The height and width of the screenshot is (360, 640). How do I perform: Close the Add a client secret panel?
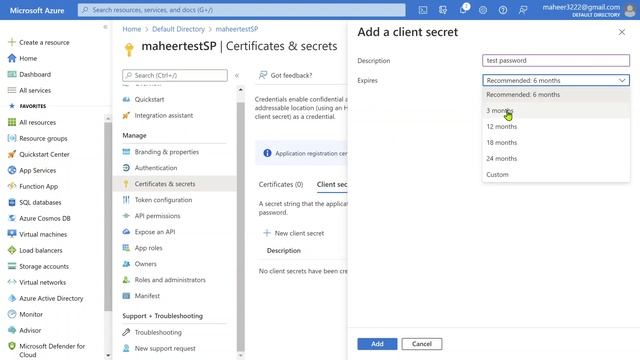622,32
